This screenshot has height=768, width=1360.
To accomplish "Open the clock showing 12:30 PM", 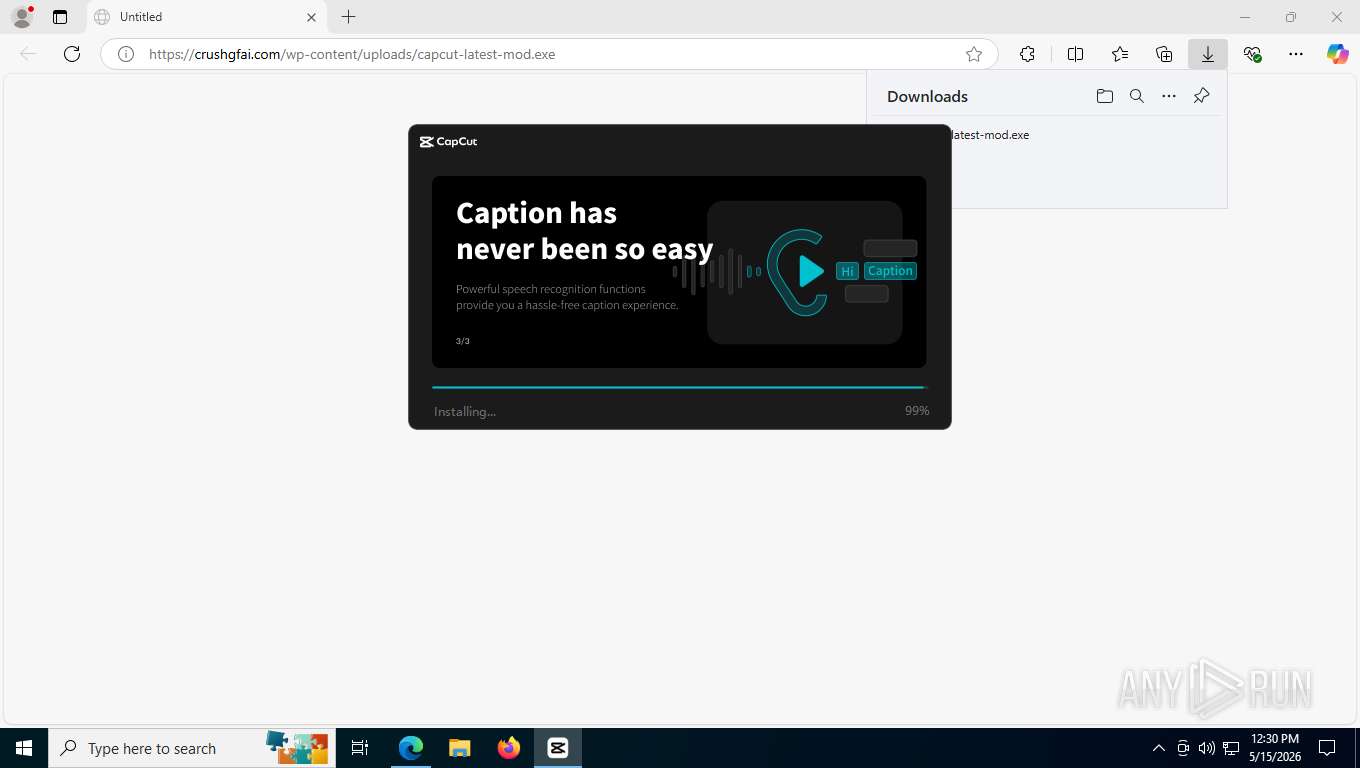I will click(x=1275, y=748).
